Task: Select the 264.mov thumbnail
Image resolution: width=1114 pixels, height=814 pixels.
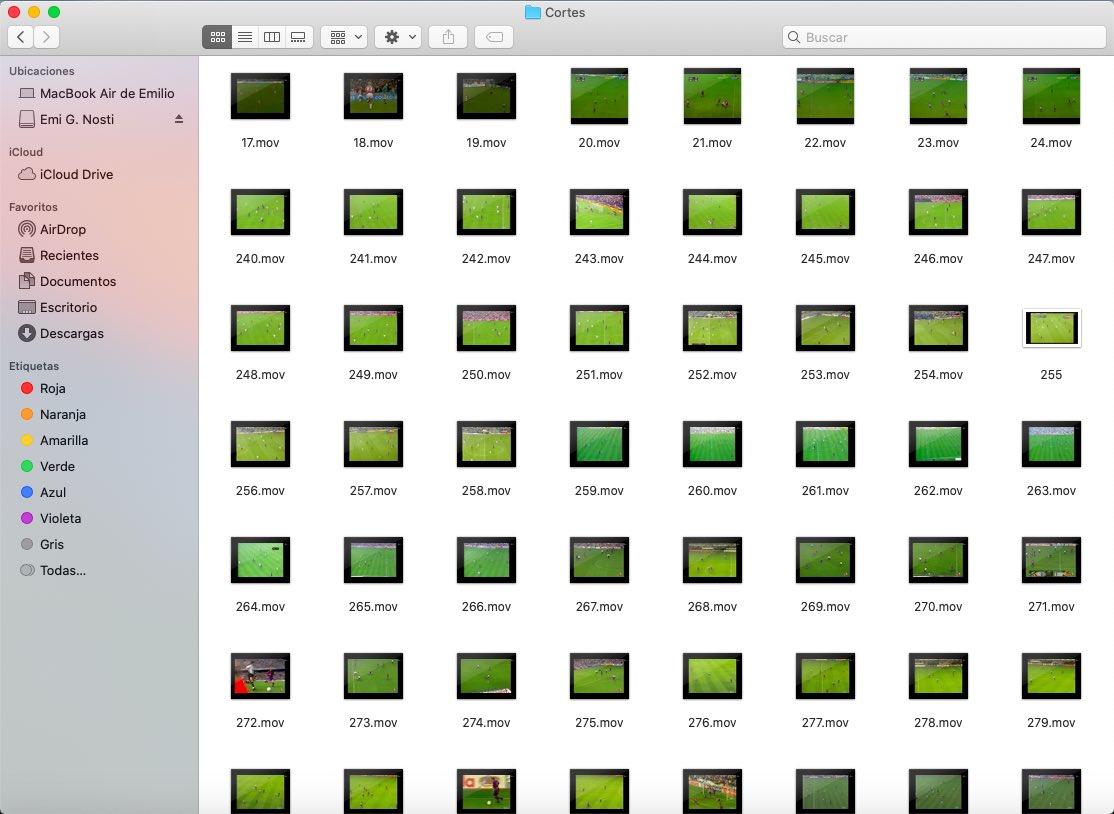Action: tap(260, 560)
